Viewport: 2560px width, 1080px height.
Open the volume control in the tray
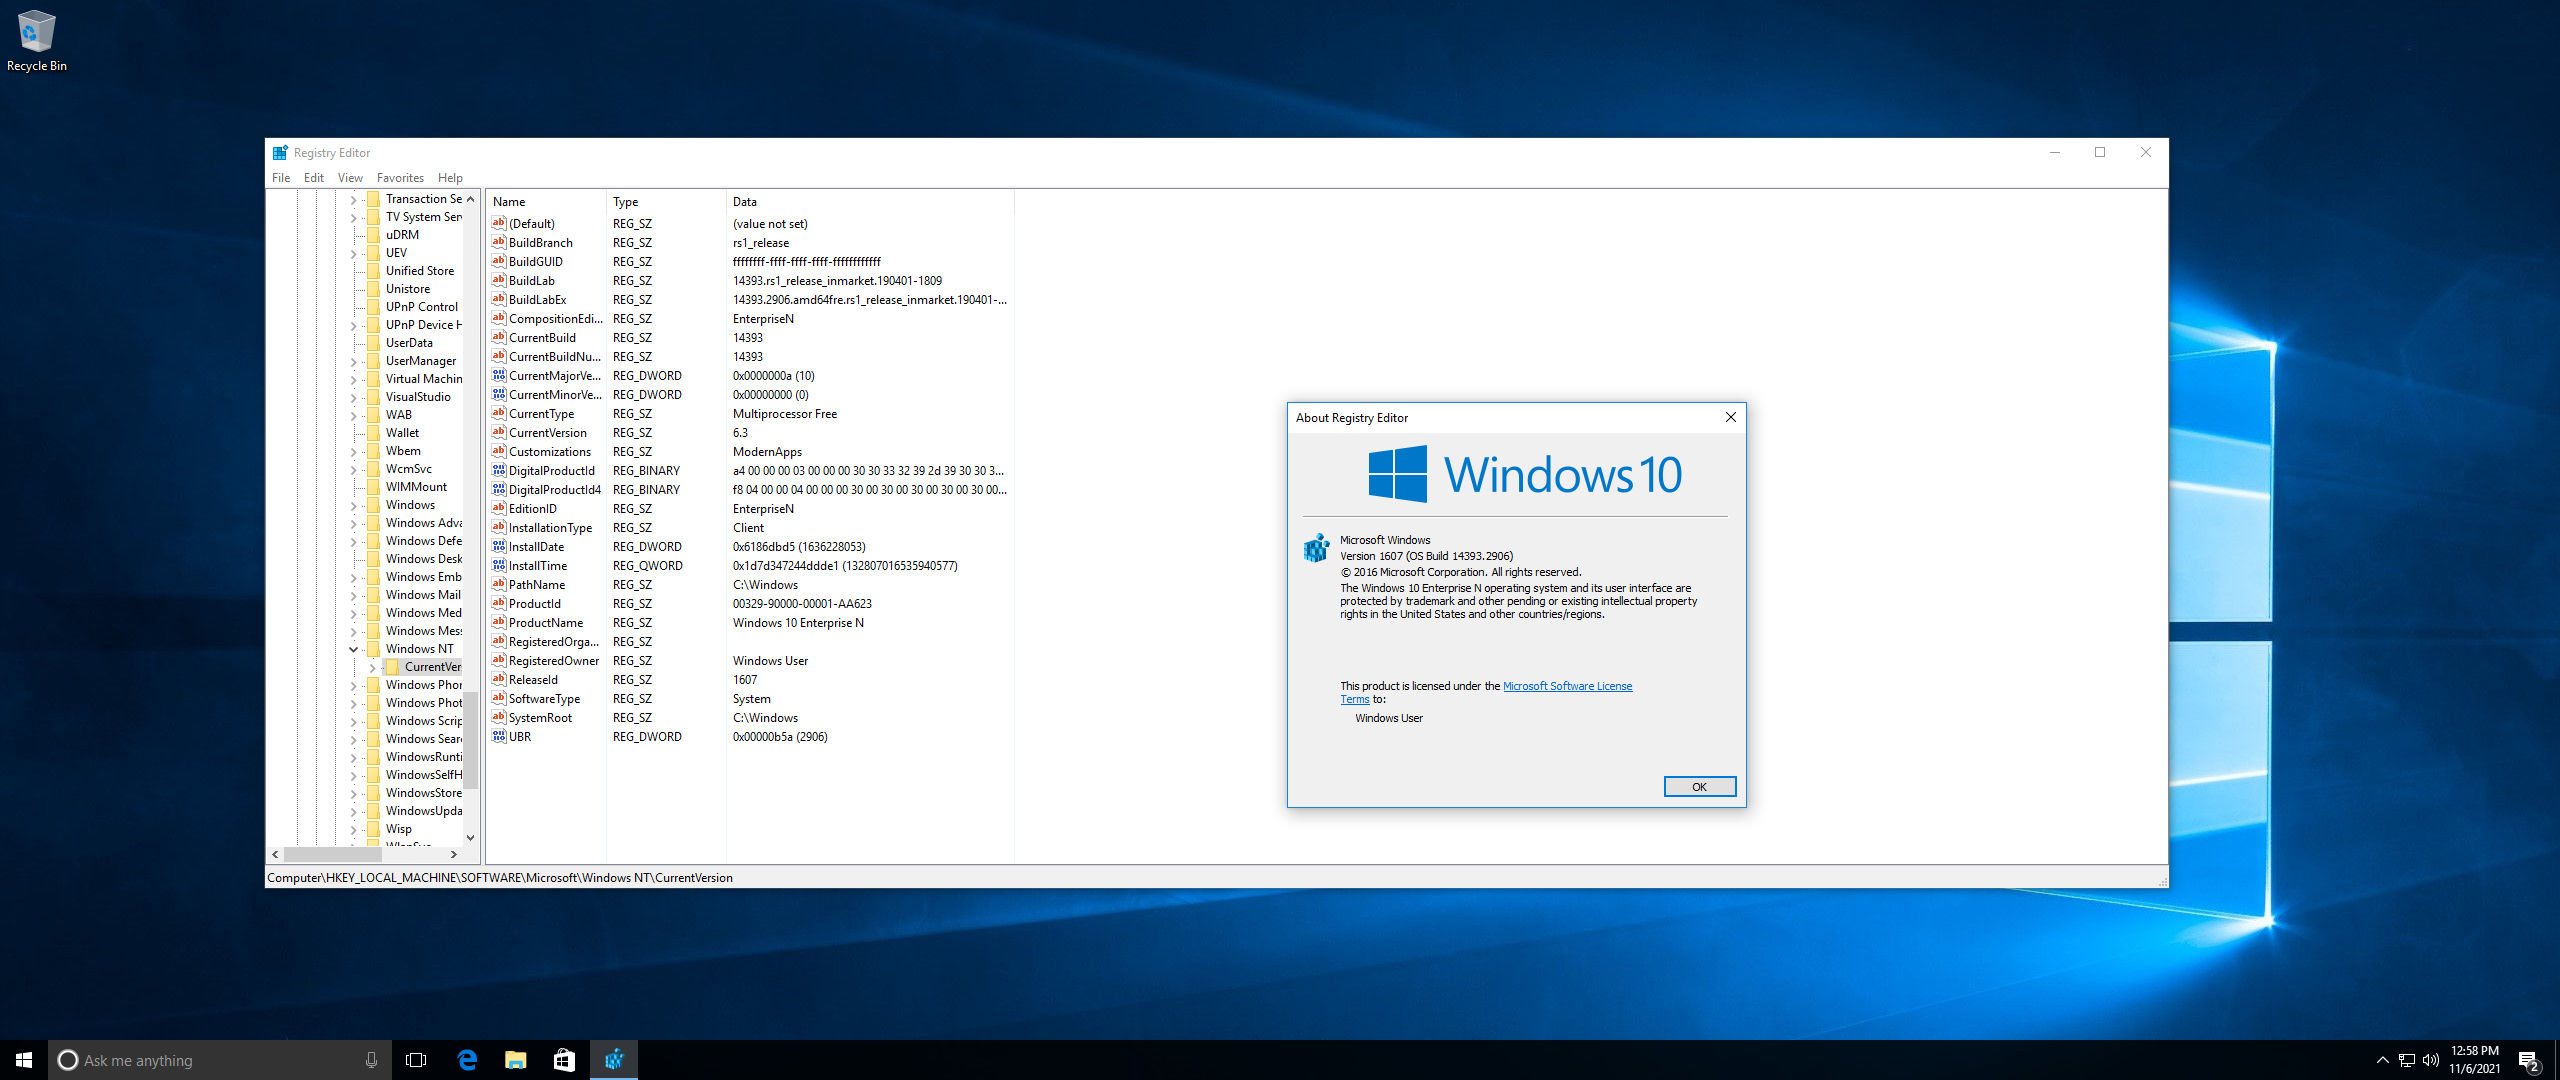2431,1060
